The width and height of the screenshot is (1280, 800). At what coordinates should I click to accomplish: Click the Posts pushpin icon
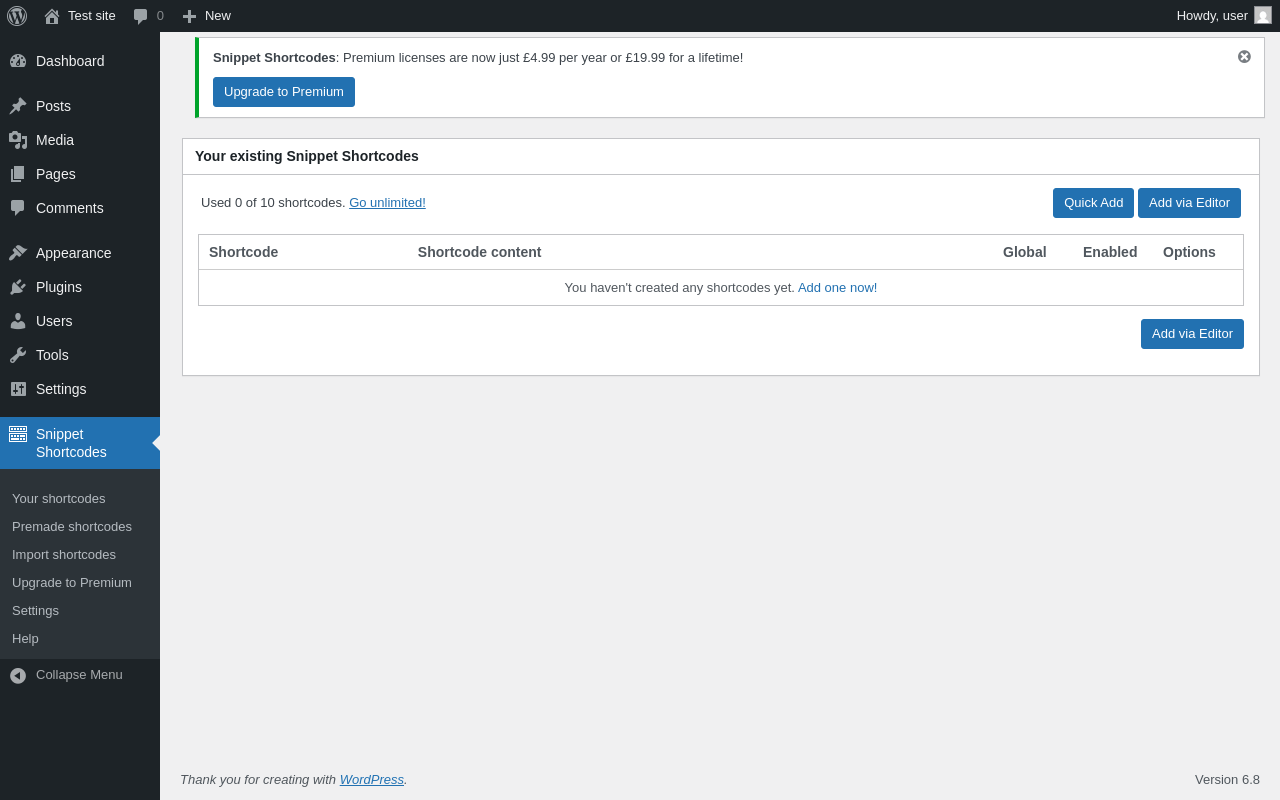[18, 106]
